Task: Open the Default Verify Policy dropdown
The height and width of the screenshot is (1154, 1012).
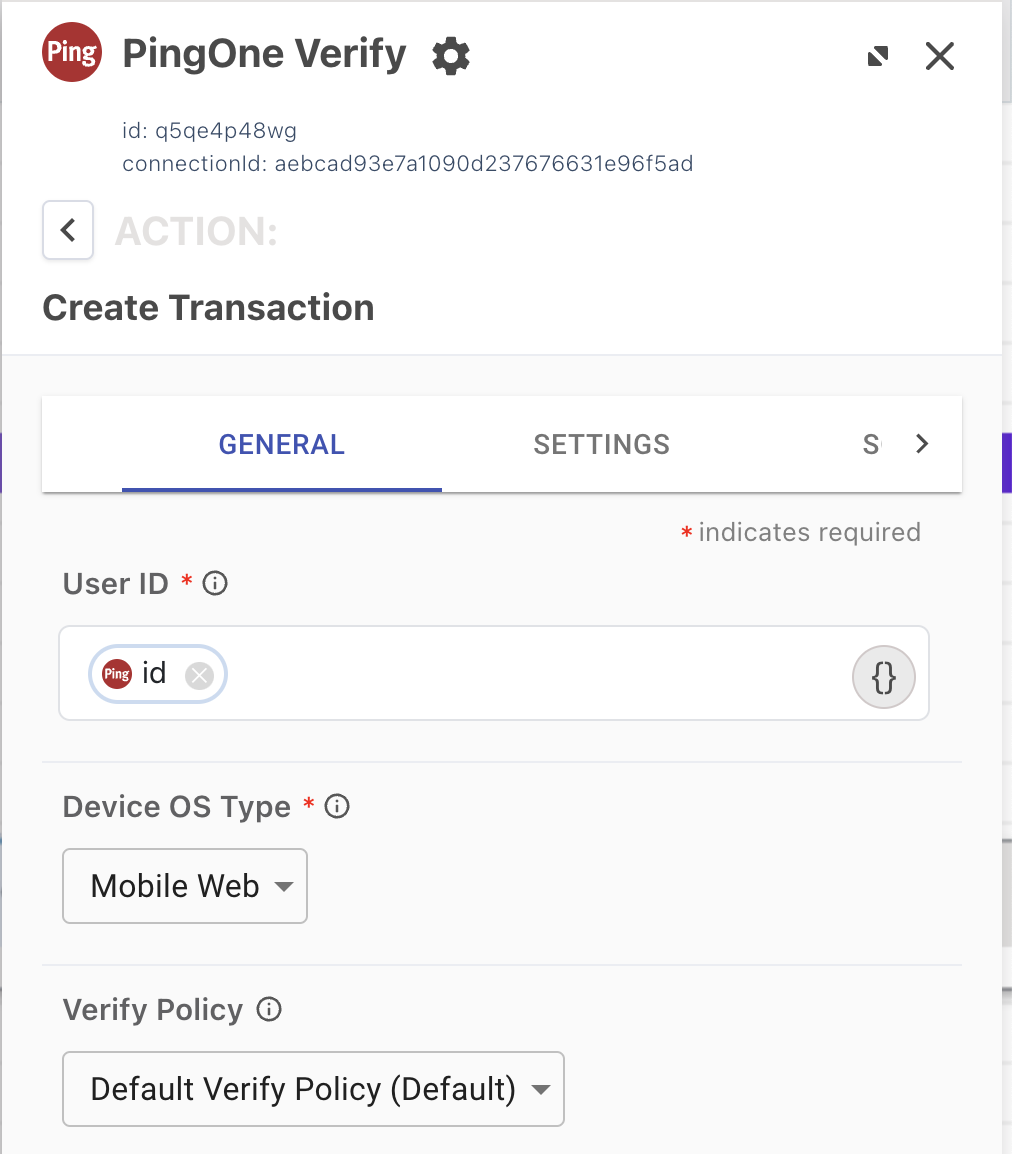Action: coord(313,1089)
